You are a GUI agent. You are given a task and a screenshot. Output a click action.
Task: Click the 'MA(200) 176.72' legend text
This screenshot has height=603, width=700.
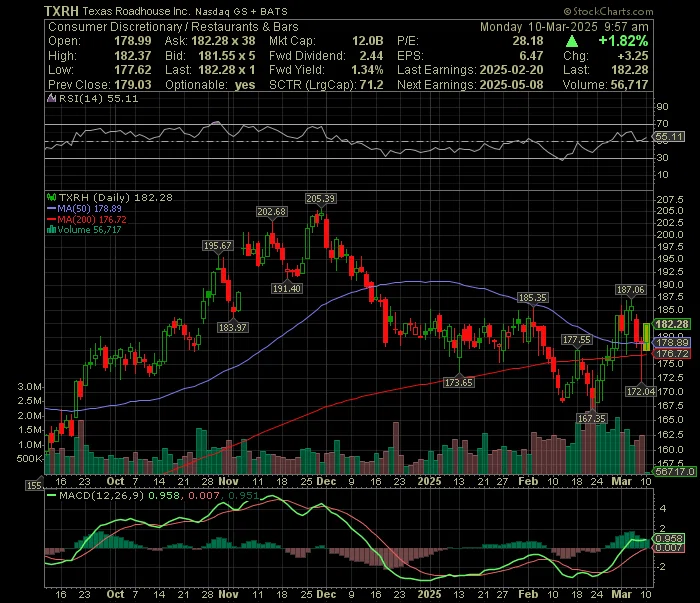pos(92,220)
